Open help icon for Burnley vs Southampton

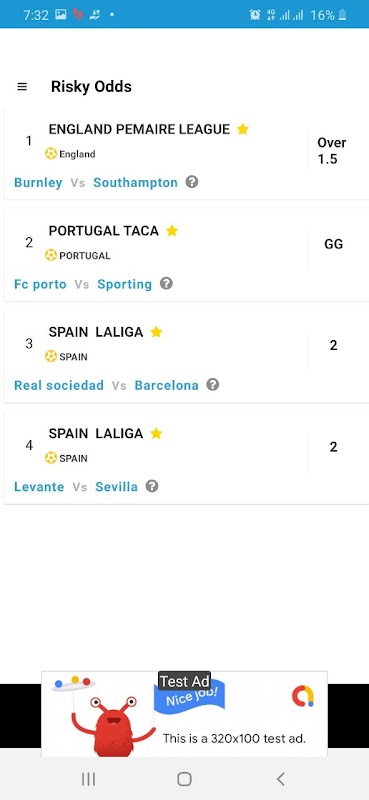tap(192, 182)
